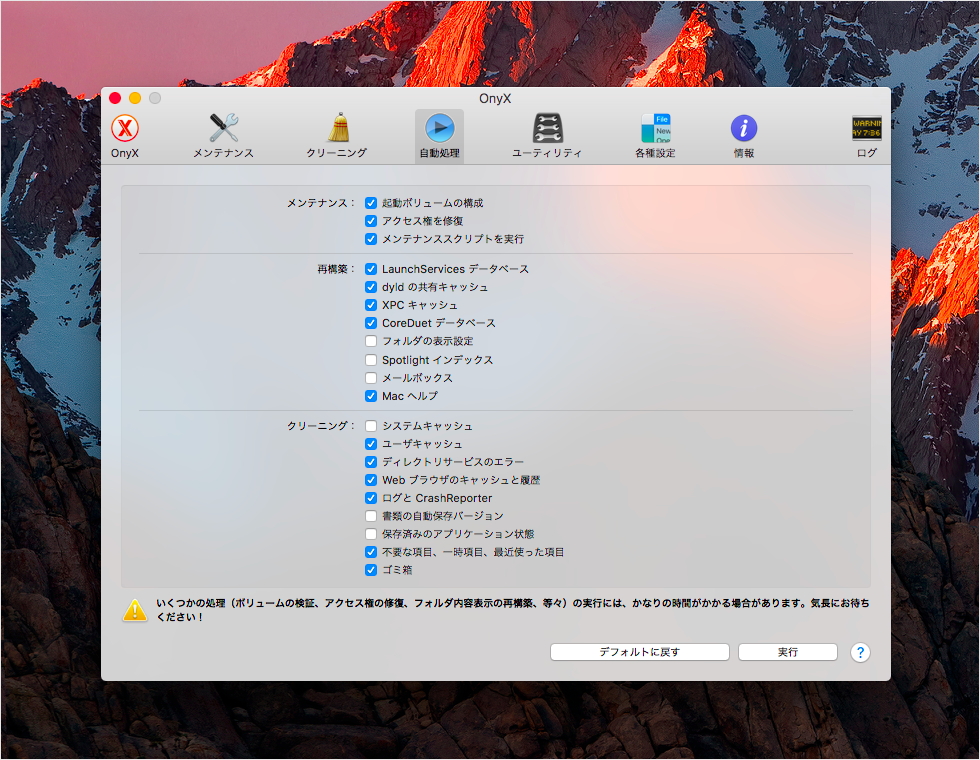Uncheck Mac ヘルプ
Viewport: 980px width, 760px height.
371,396
